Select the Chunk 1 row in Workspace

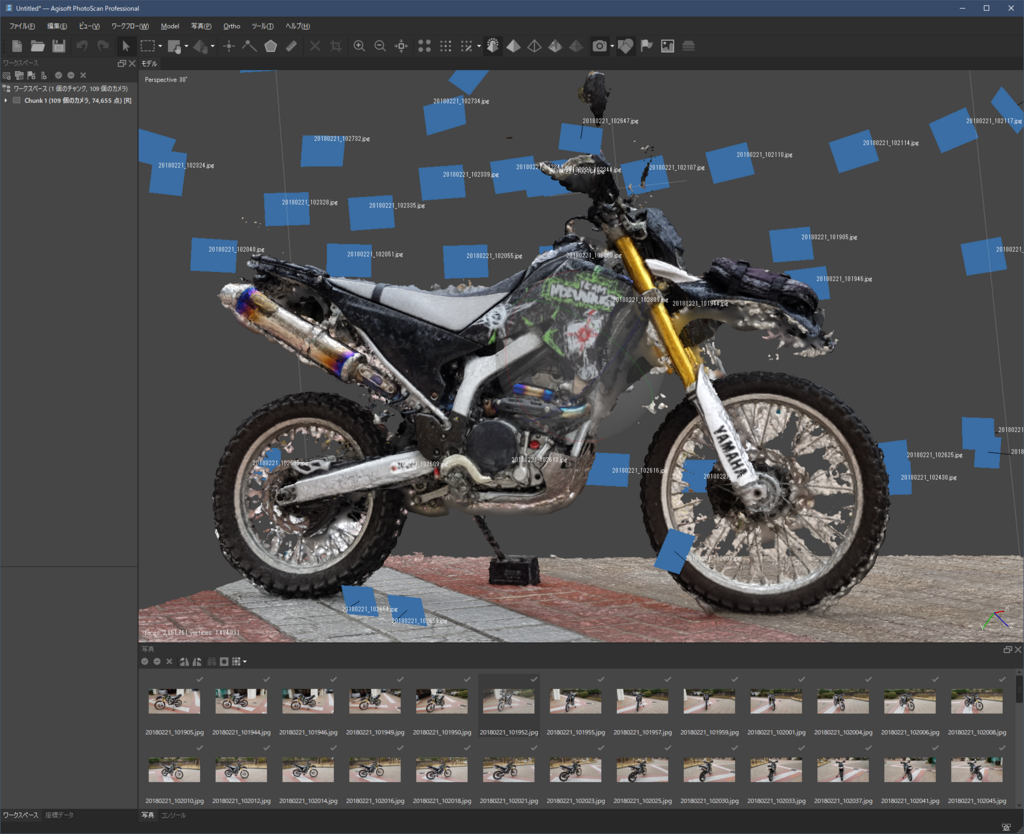[x=69, y=101]
